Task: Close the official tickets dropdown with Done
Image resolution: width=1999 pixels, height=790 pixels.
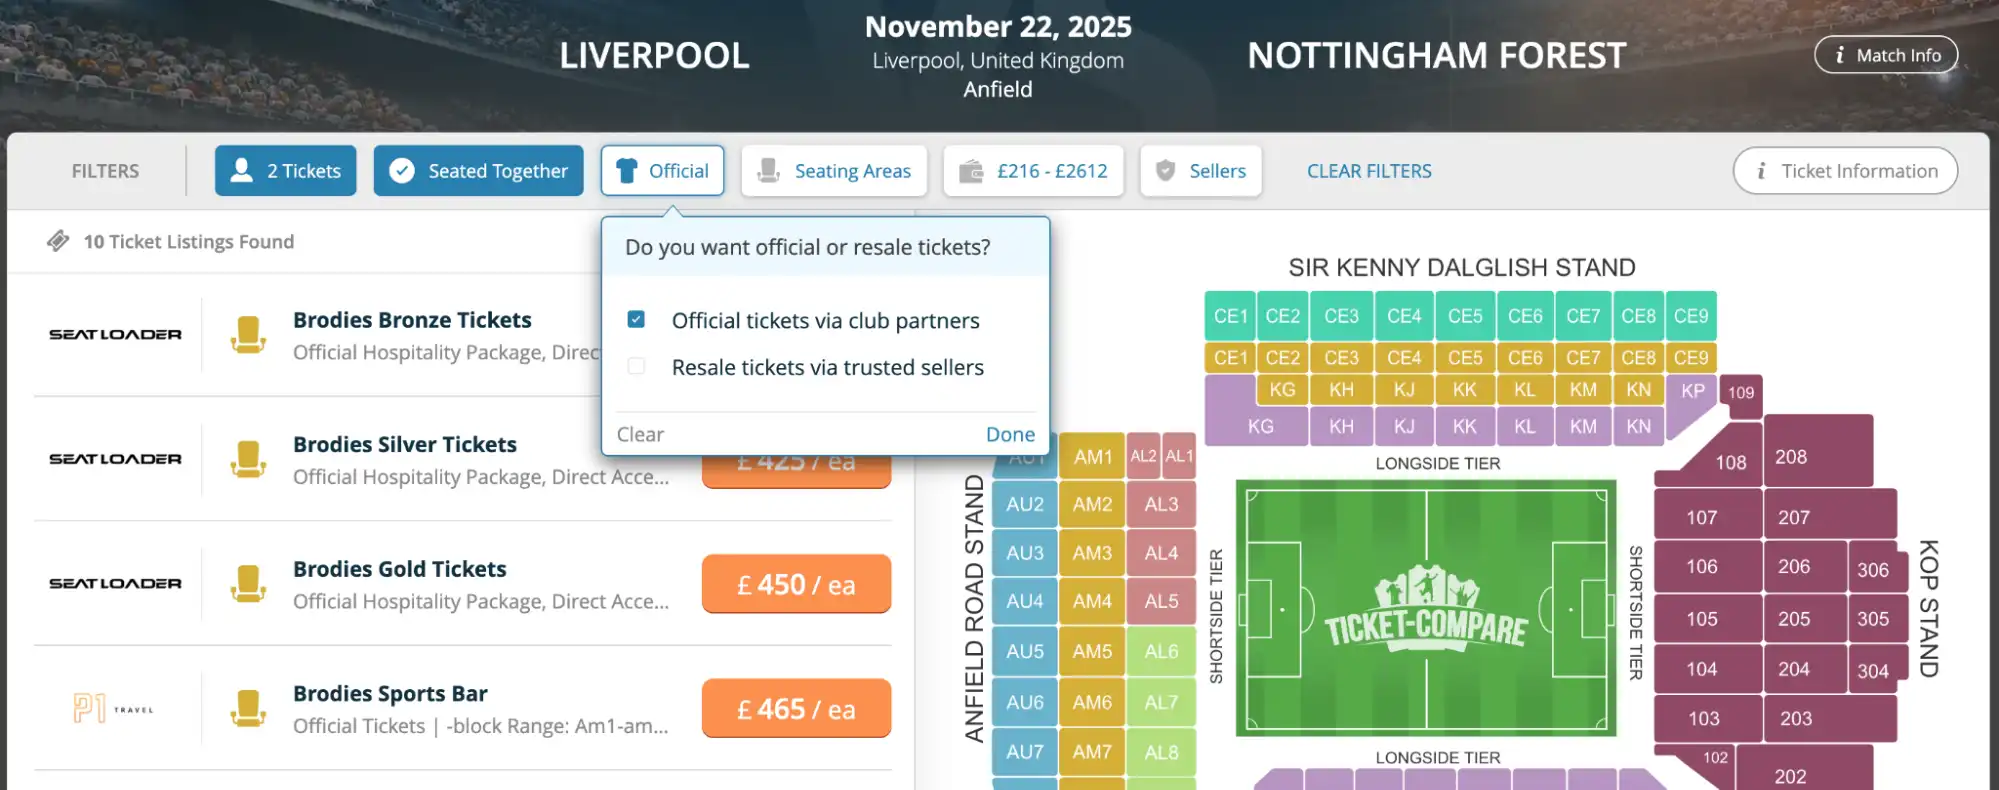Action: click(1010, 434)
